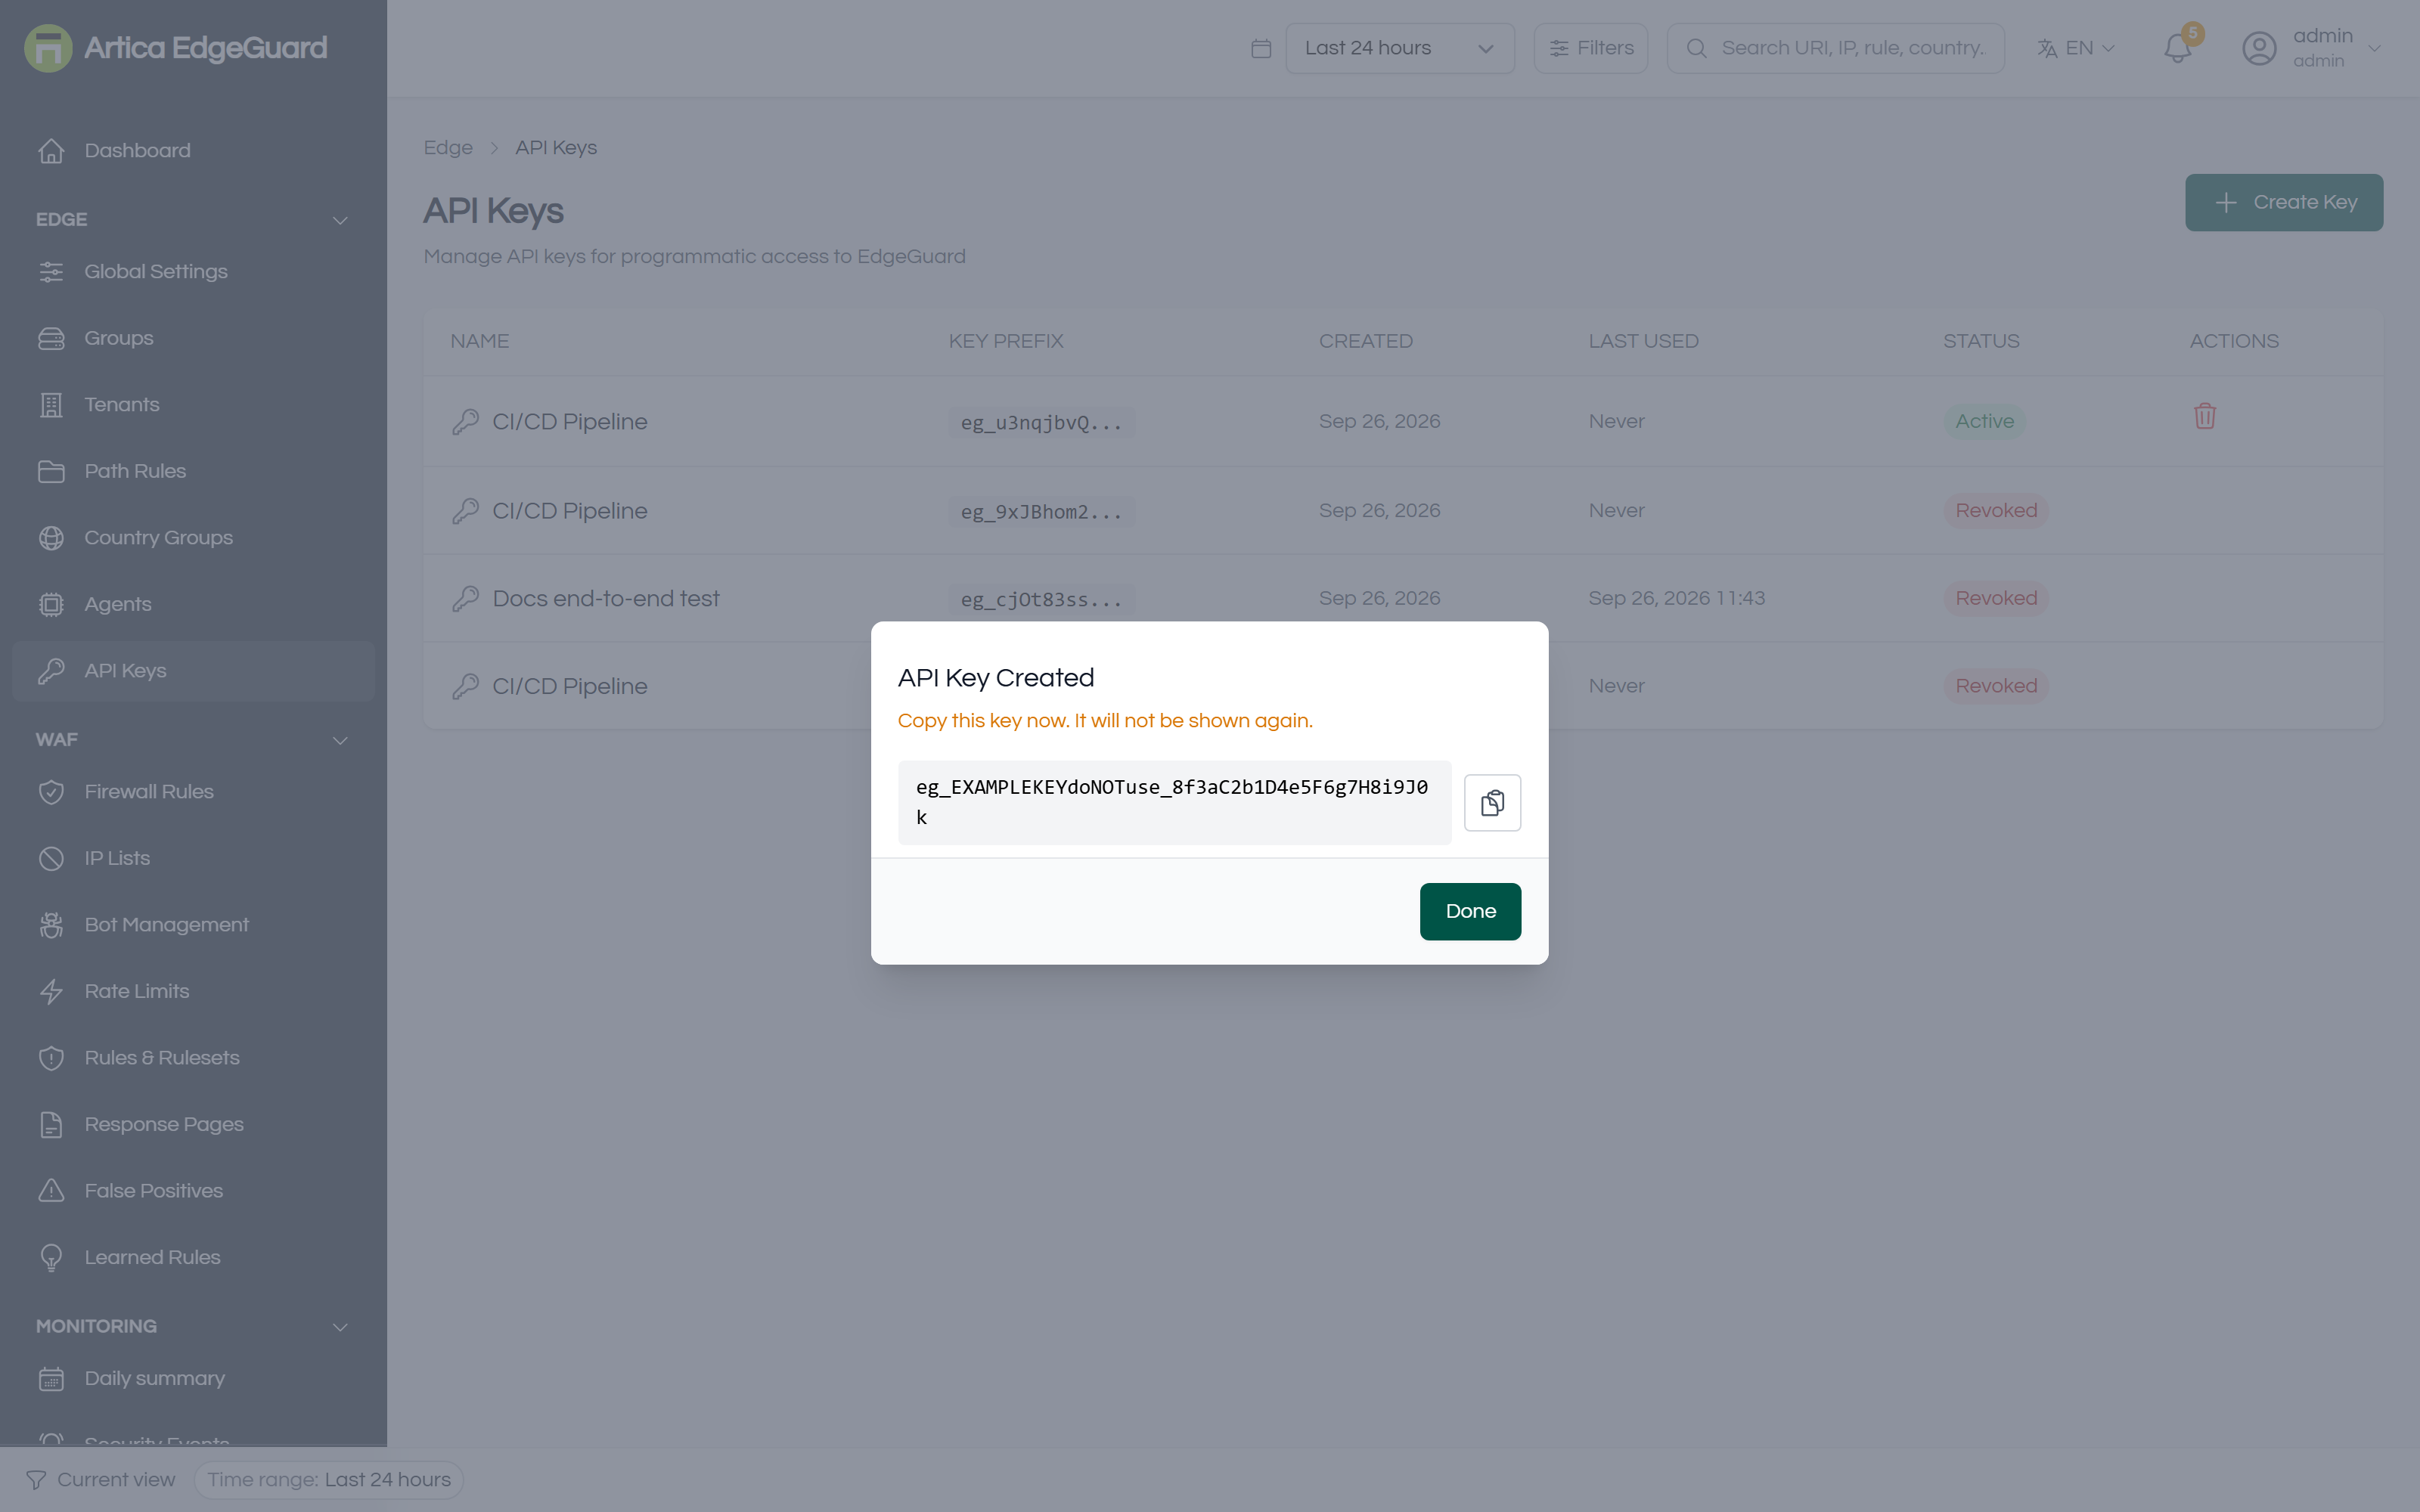Viewport: 2420px width, 1512px height.
Task: Delete the active CI/CD Pipeline key
Action: coord(2205,416)
